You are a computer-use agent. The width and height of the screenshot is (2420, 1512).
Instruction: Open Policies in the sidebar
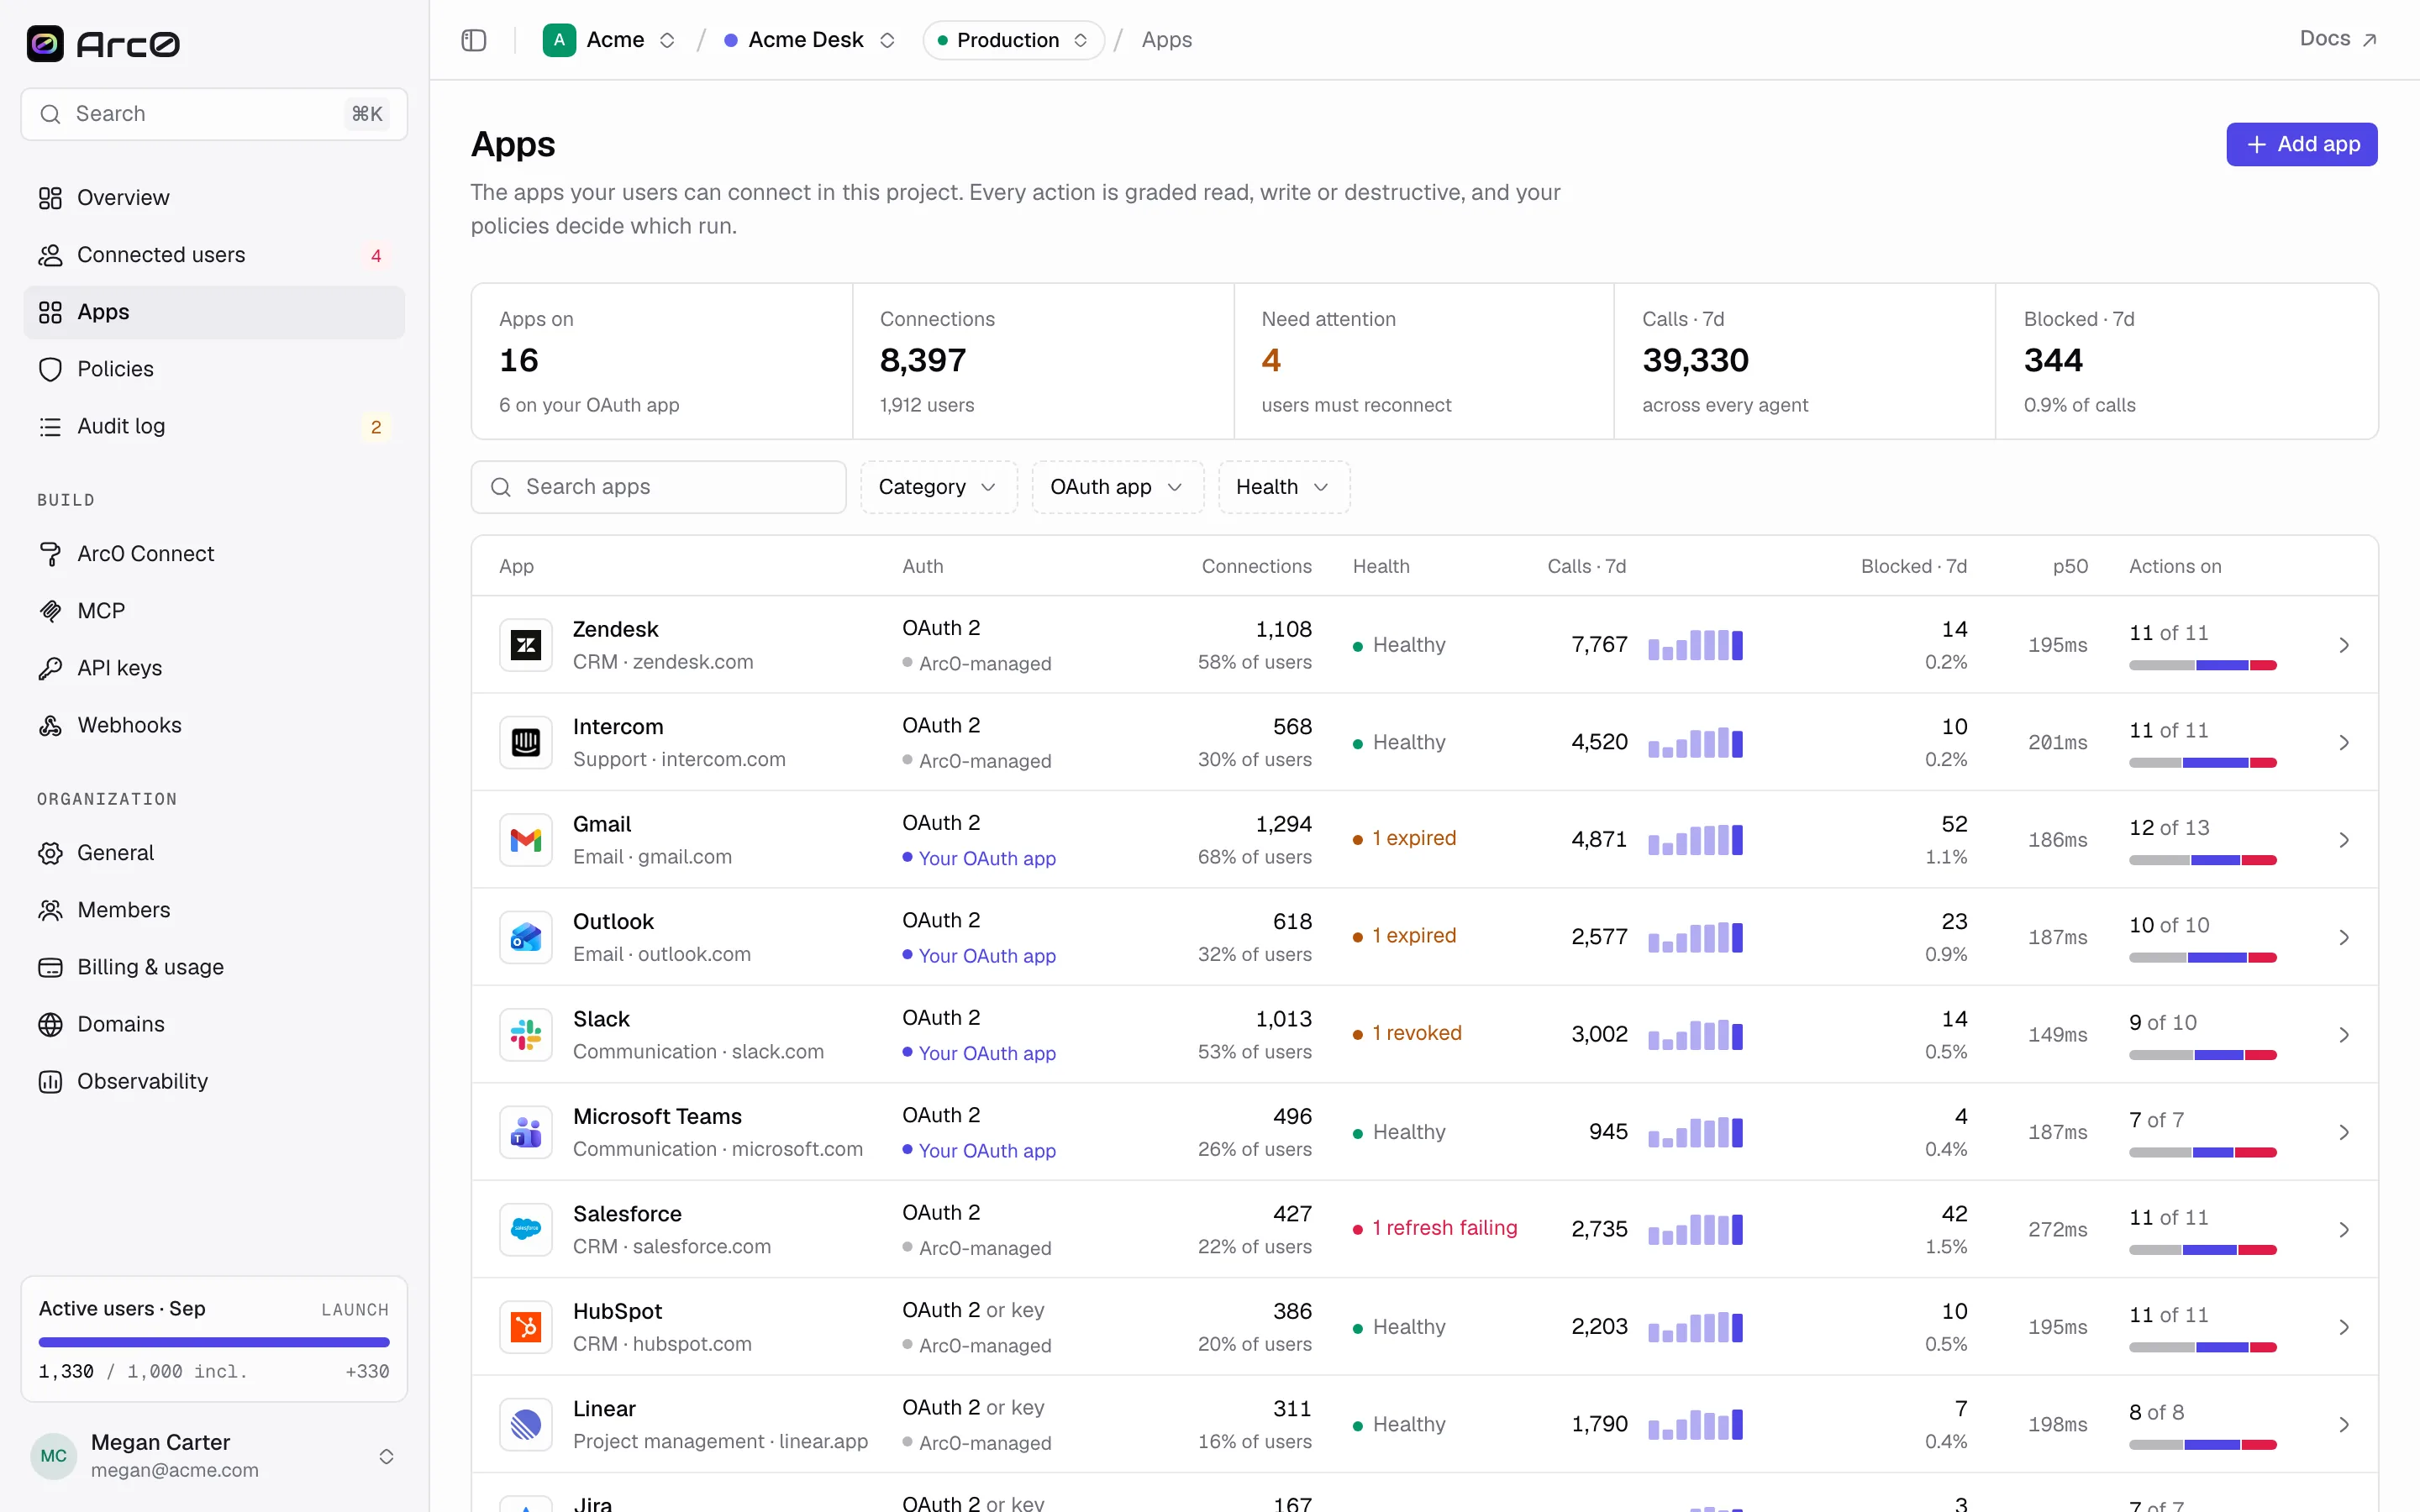coord(214,369)
